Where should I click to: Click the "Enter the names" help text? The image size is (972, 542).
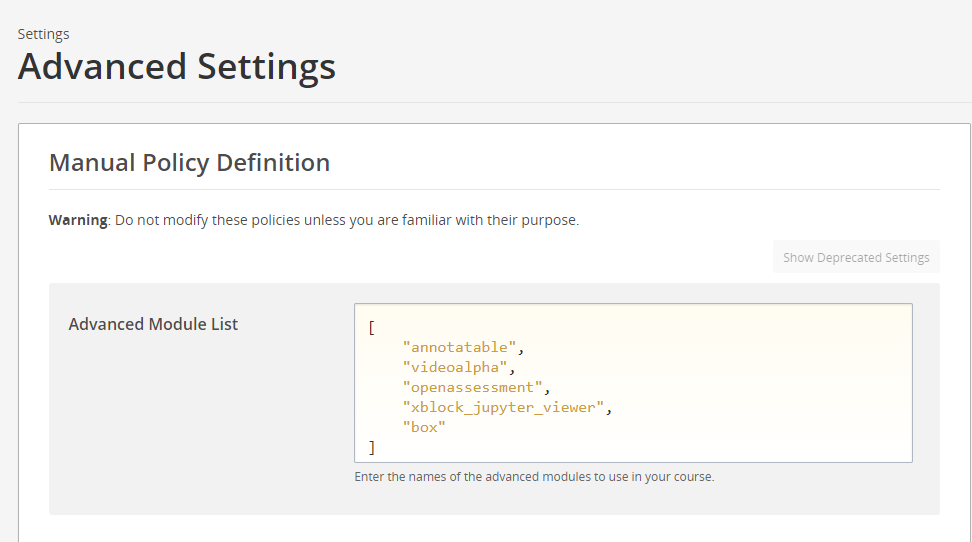point(402,477)
